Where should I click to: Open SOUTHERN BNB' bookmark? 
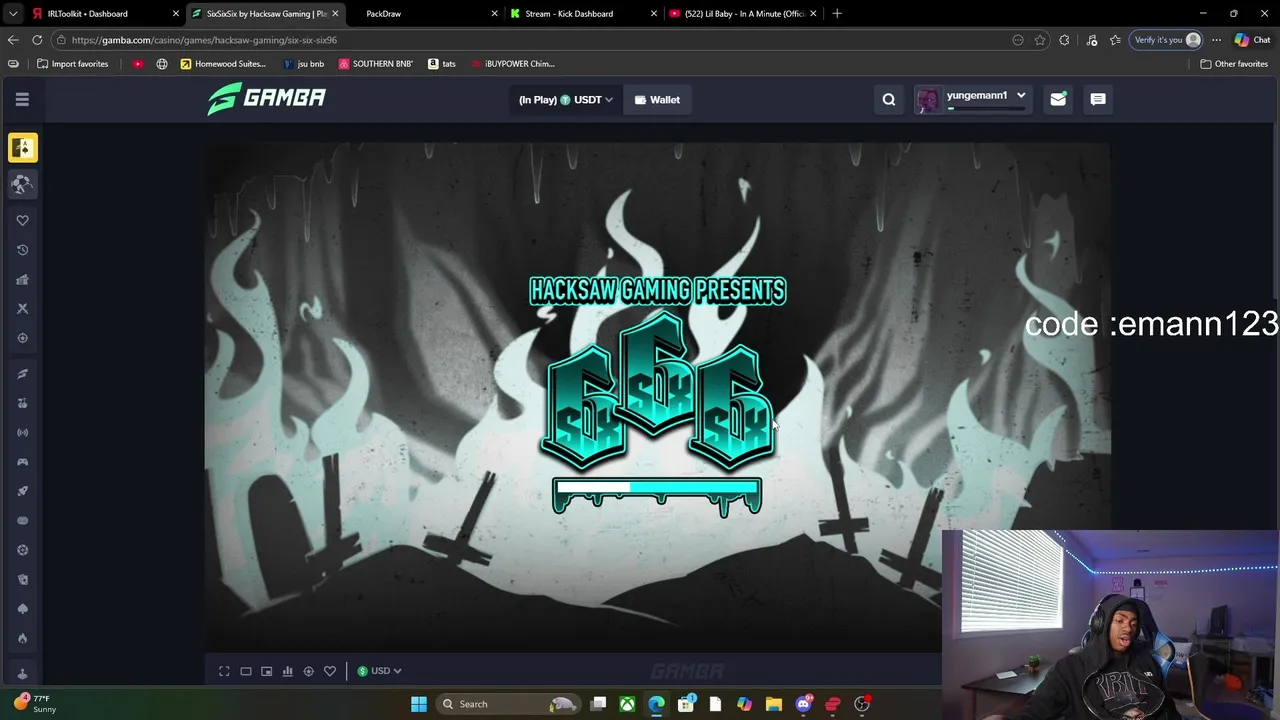[x=375, y=63]
